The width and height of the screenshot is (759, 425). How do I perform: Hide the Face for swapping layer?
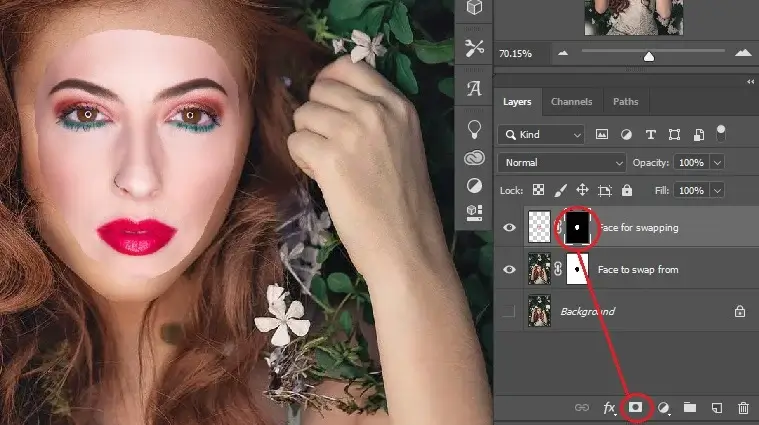[509, 227]
